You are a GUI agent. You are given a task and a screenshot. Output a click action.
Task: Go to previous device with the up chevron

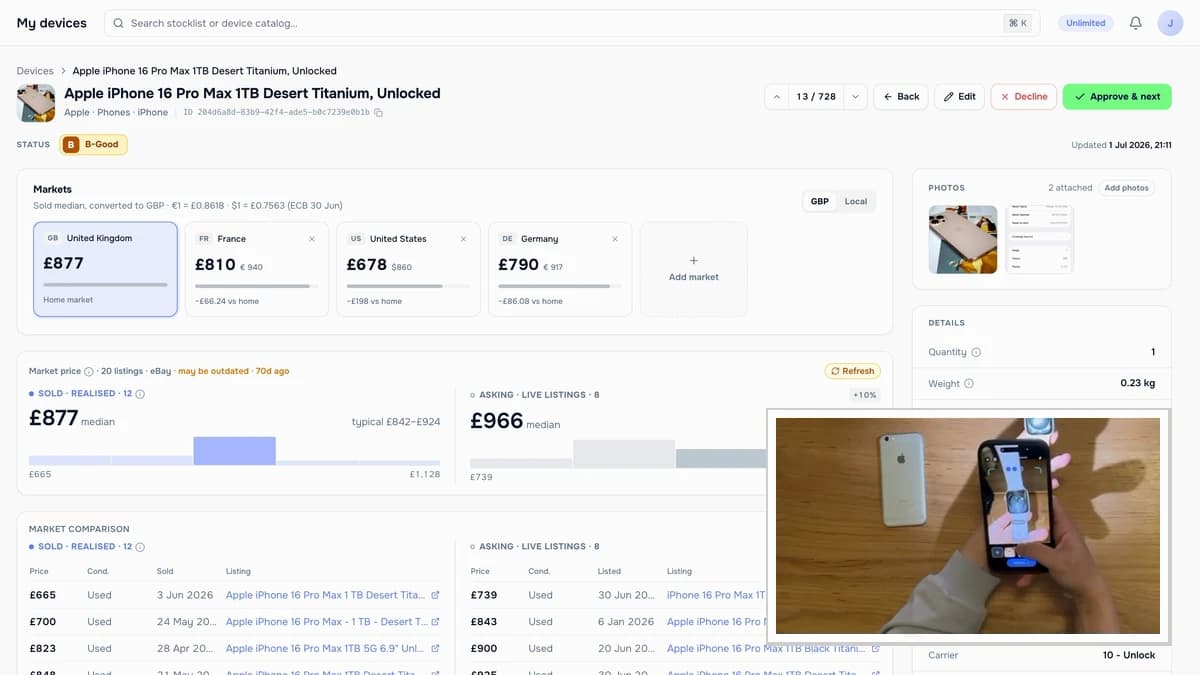click(777, 97)
